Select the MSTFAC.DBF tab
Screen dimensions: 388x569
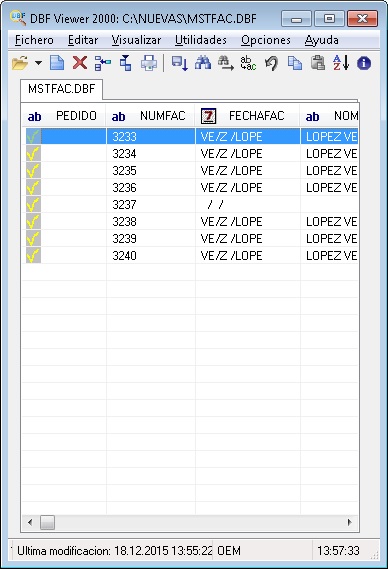coord(62,89)
